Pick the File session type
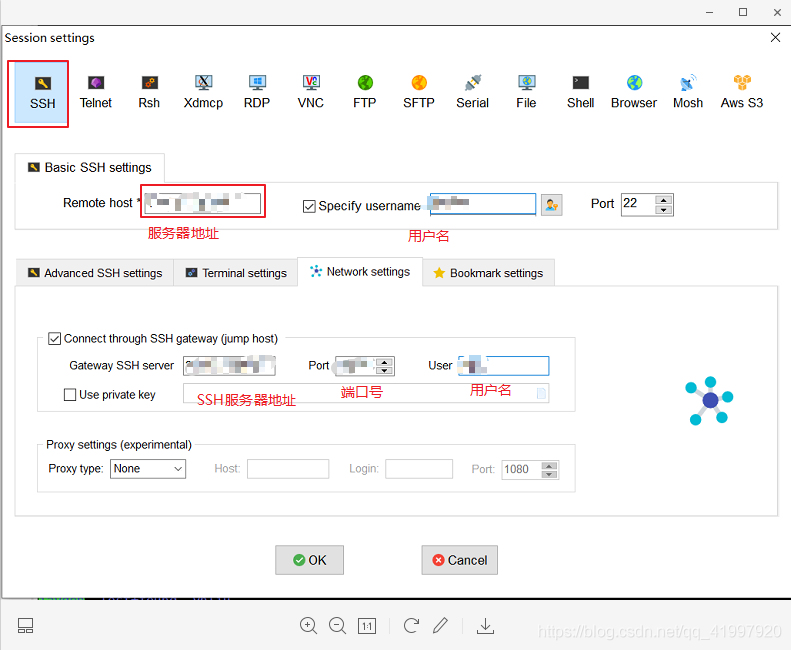 [526, 93]
